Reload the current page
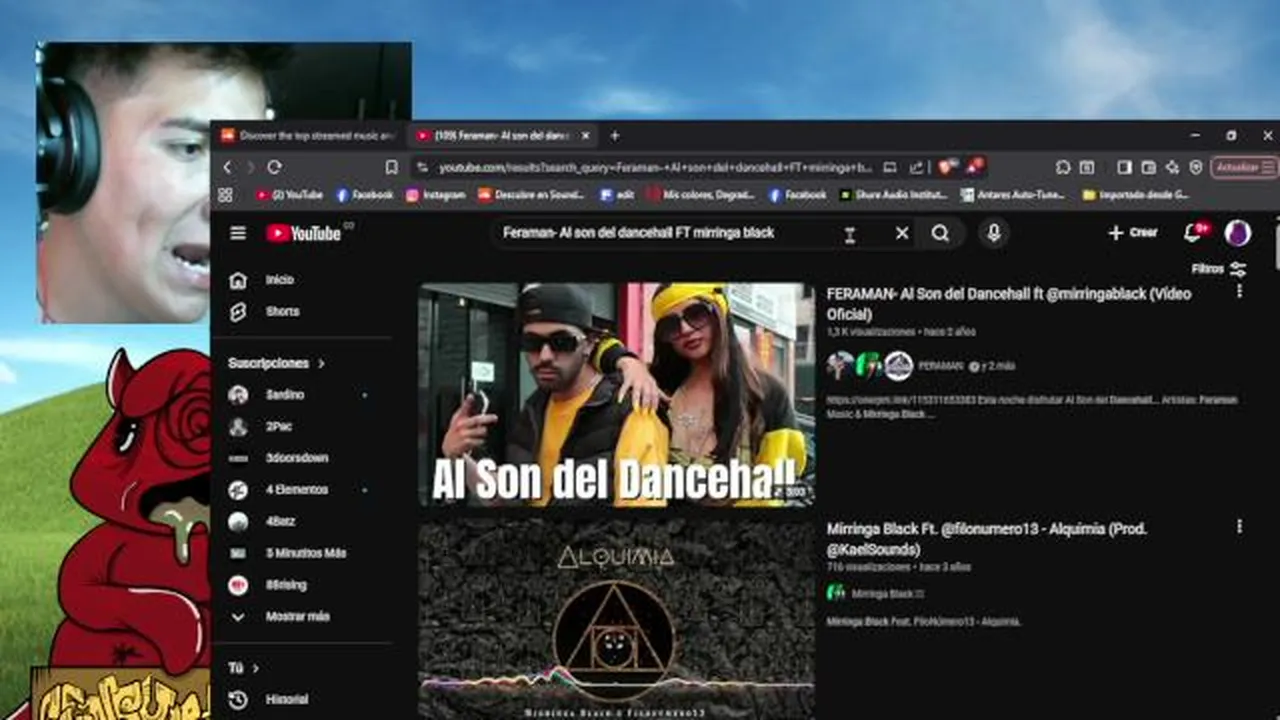Viewport: 1280px width, 720px height. 274,167
